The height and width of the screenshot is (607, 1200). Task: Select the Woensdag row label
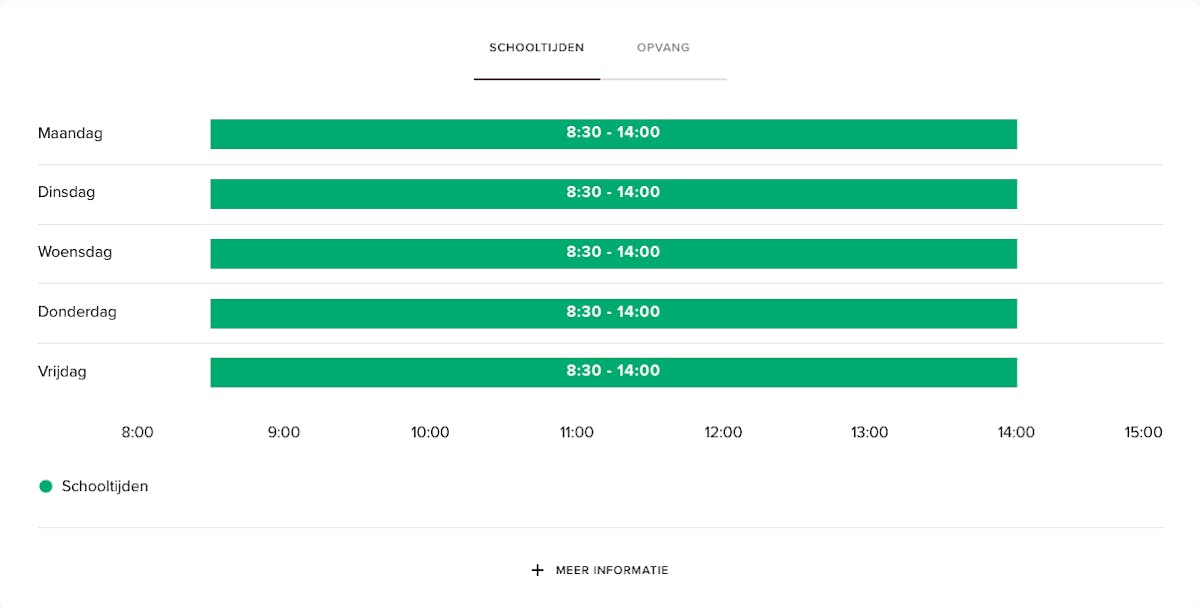pos(75,252)
